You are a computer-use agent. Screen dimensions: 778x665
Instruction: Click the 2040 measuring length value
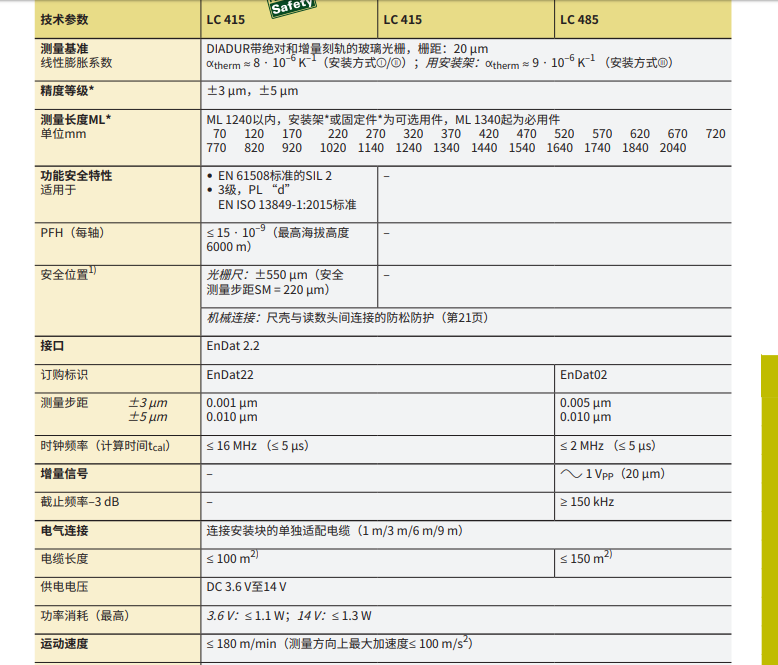[673, 148]
